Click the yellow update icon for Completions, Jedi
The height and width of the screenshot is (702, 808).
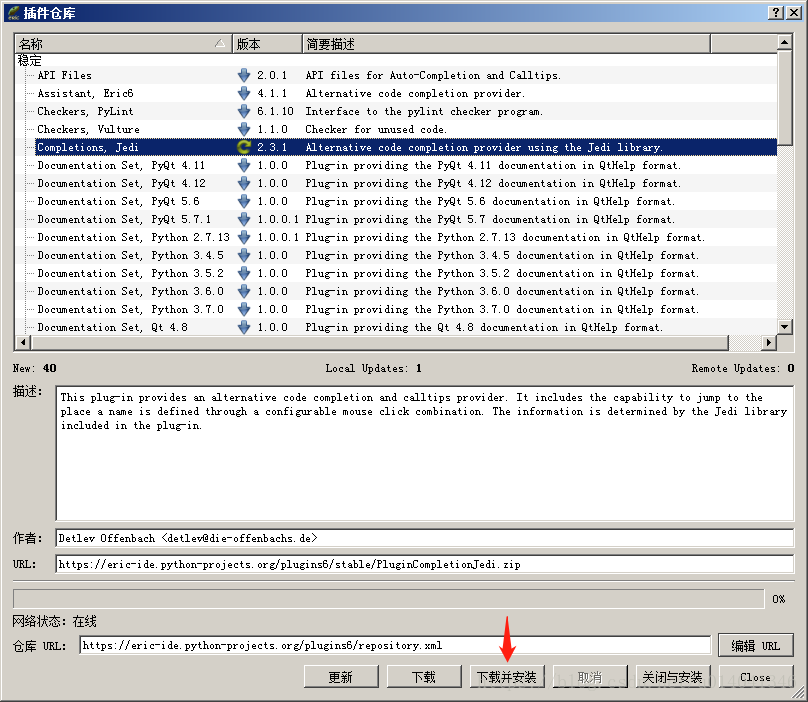point(244,147)
